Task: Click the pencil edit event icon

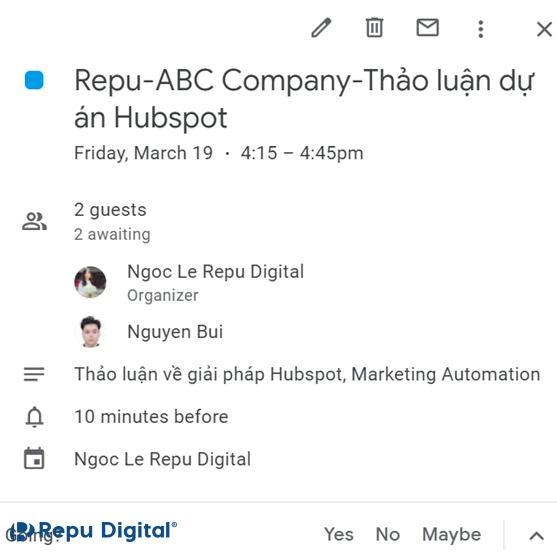Action: (x=321, y=28)
